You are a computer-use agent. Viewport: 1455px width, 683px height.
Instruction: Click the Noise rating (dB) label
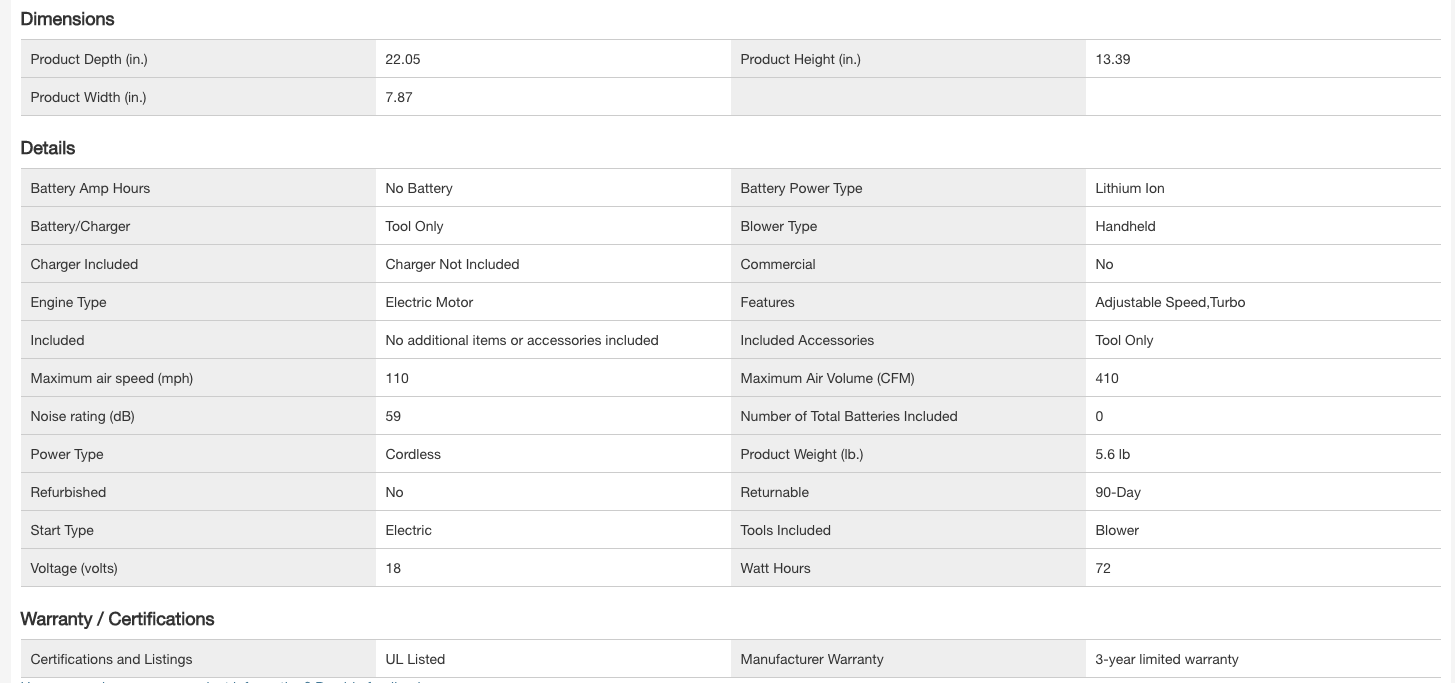(x=82, y=416)
